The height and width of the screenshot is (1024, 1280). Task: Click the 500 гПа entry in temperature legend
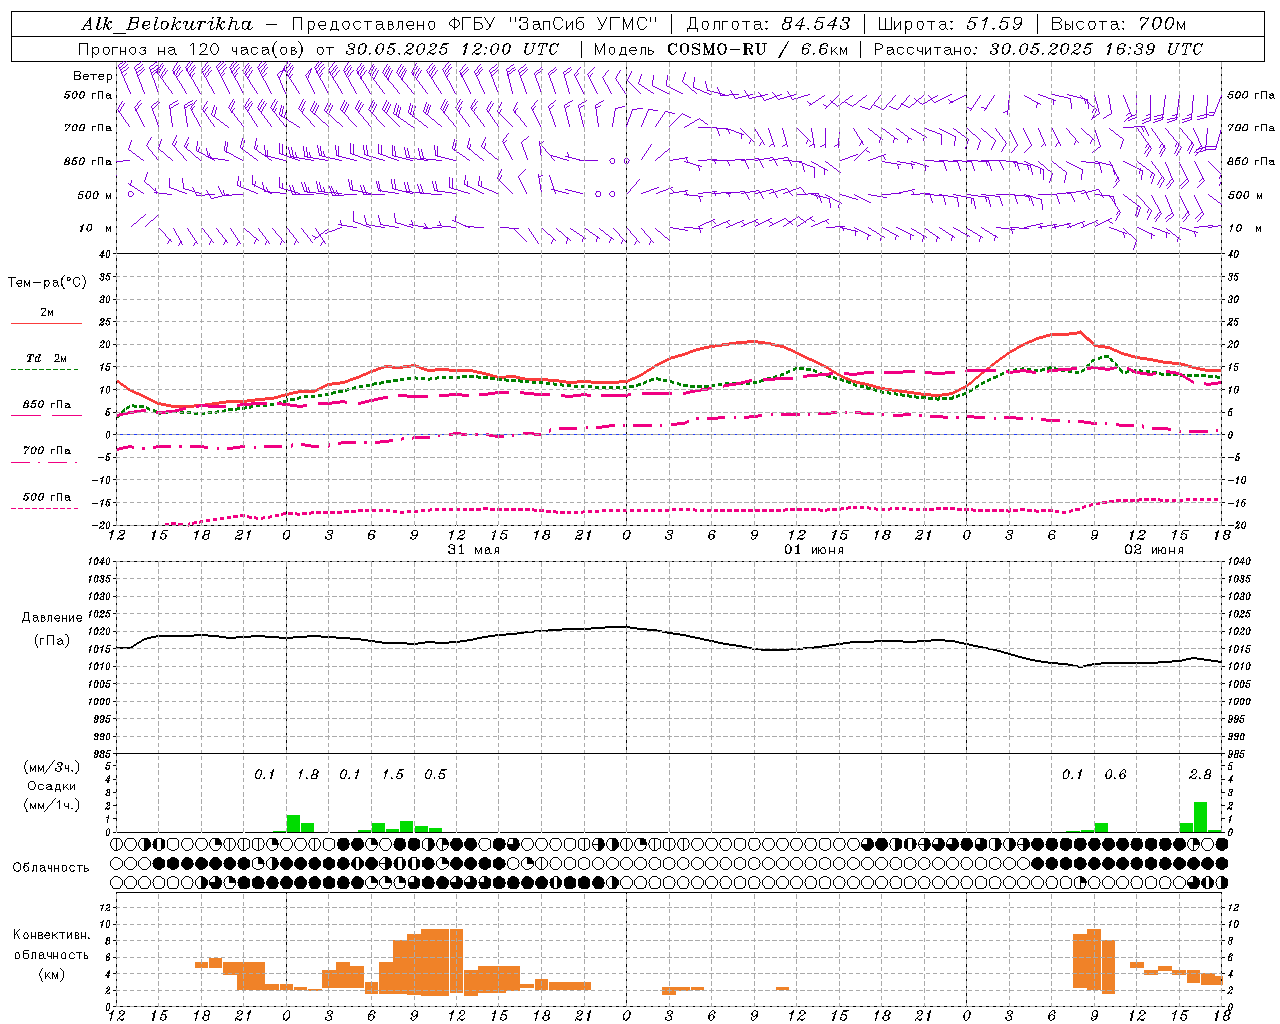tap(47, 496)
